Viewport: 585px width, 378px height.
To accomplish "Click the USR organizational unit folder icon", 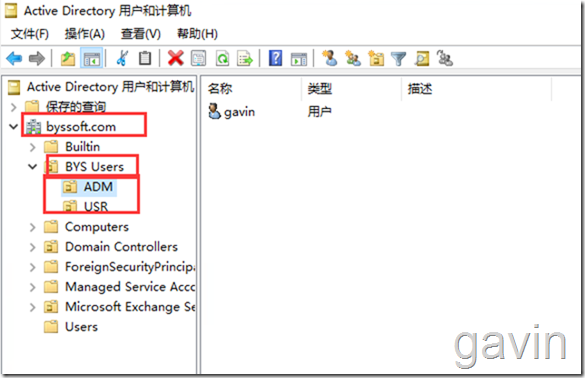I will (x=69, y=206).
